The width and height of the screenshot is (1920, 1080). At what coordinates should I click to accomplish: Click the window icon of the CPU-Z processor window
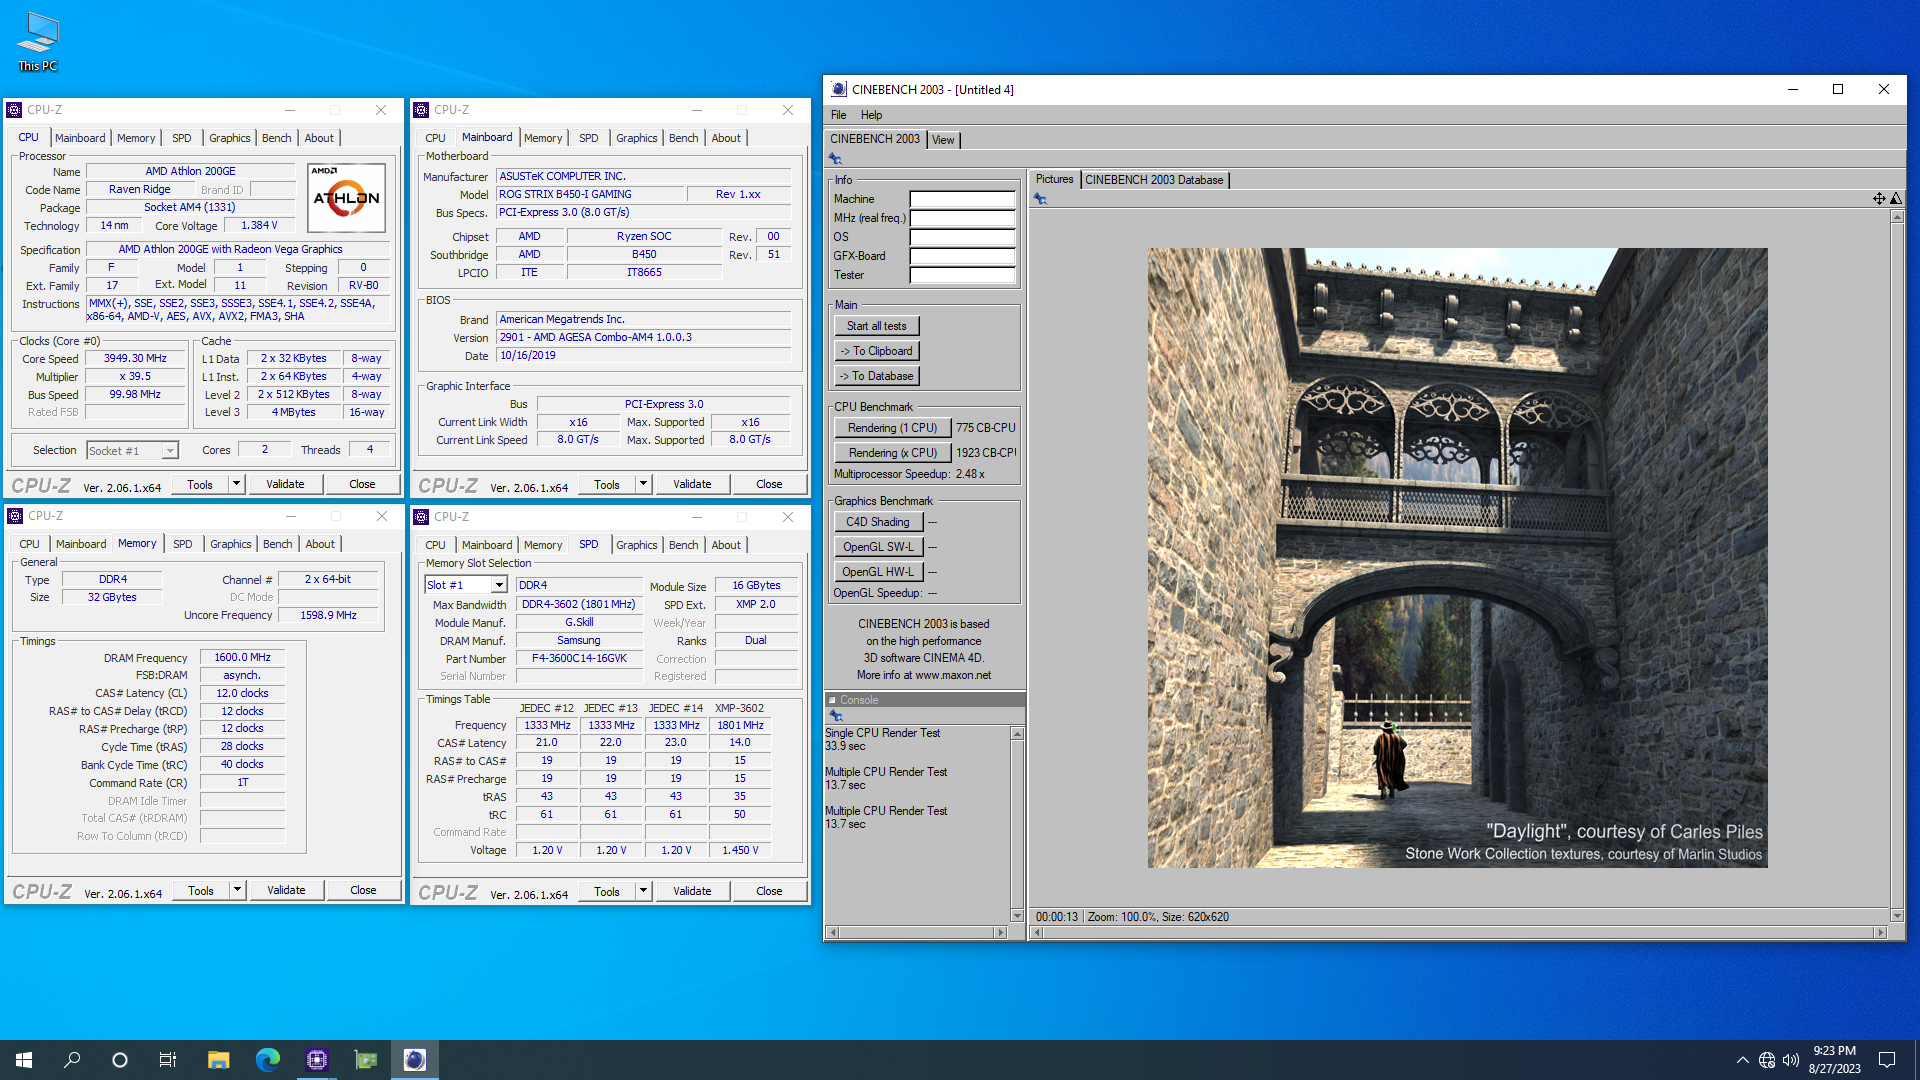pos(14,110)
